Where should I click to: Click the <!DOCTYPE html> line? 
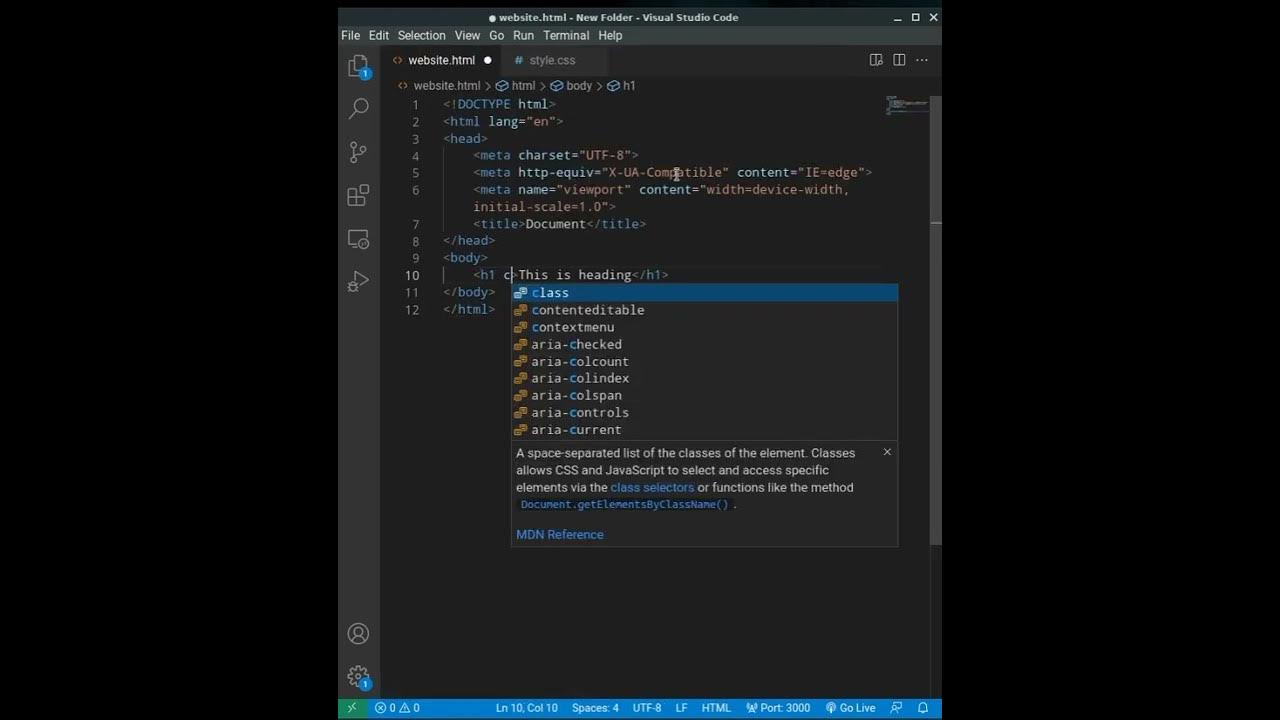[499, 104]
